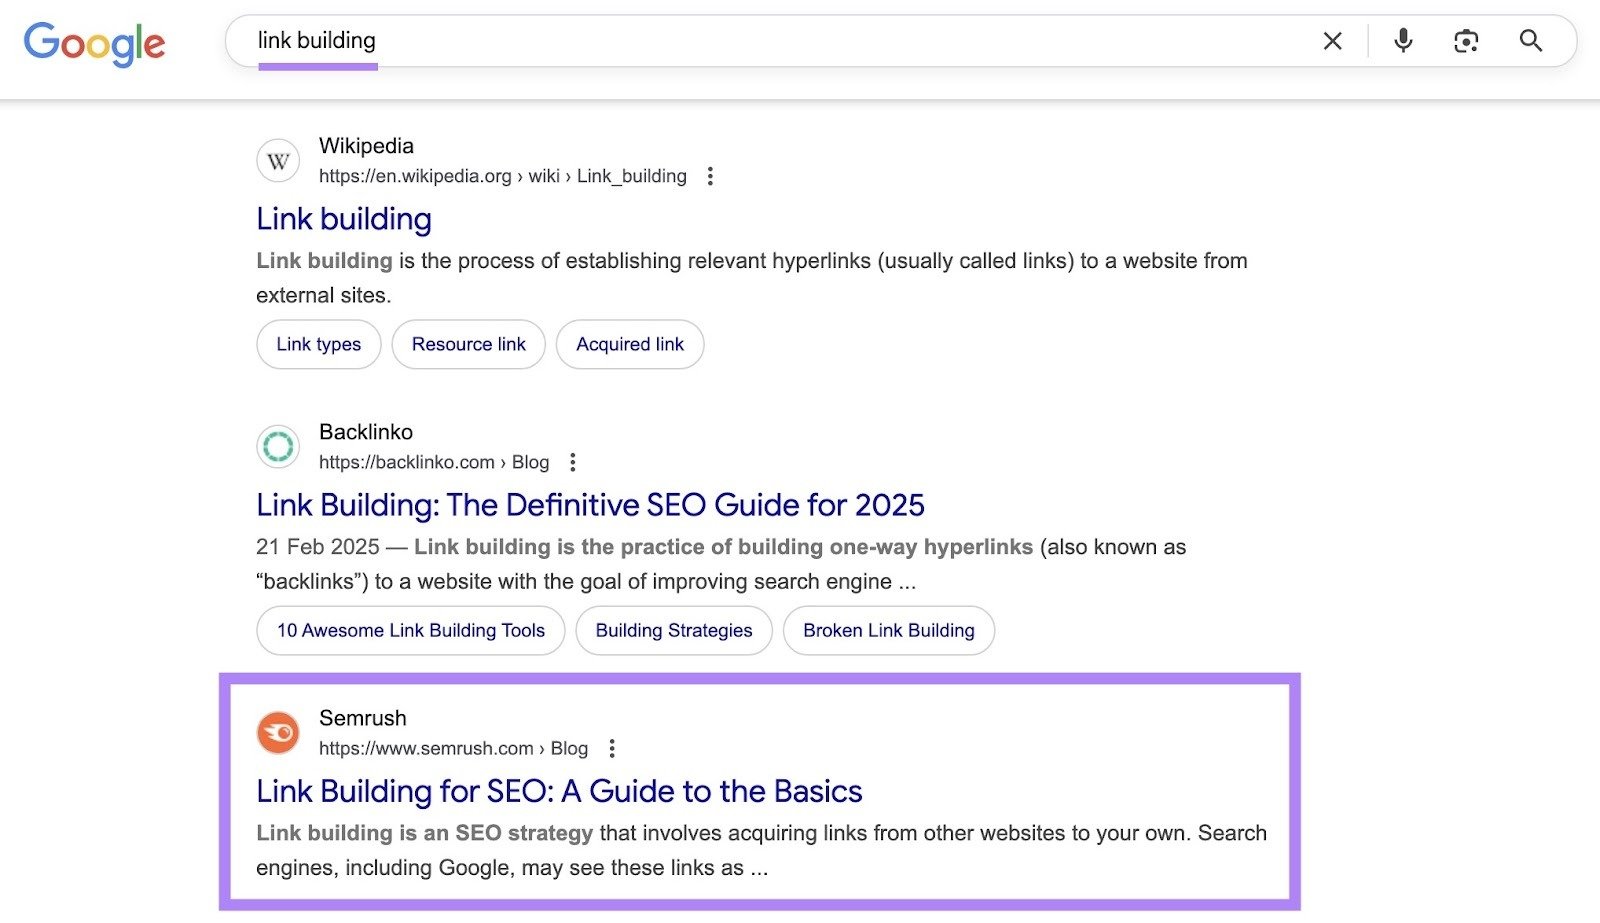Click the Semrush site icon
Screen dimensions: 1600x923
coord(278,732)
